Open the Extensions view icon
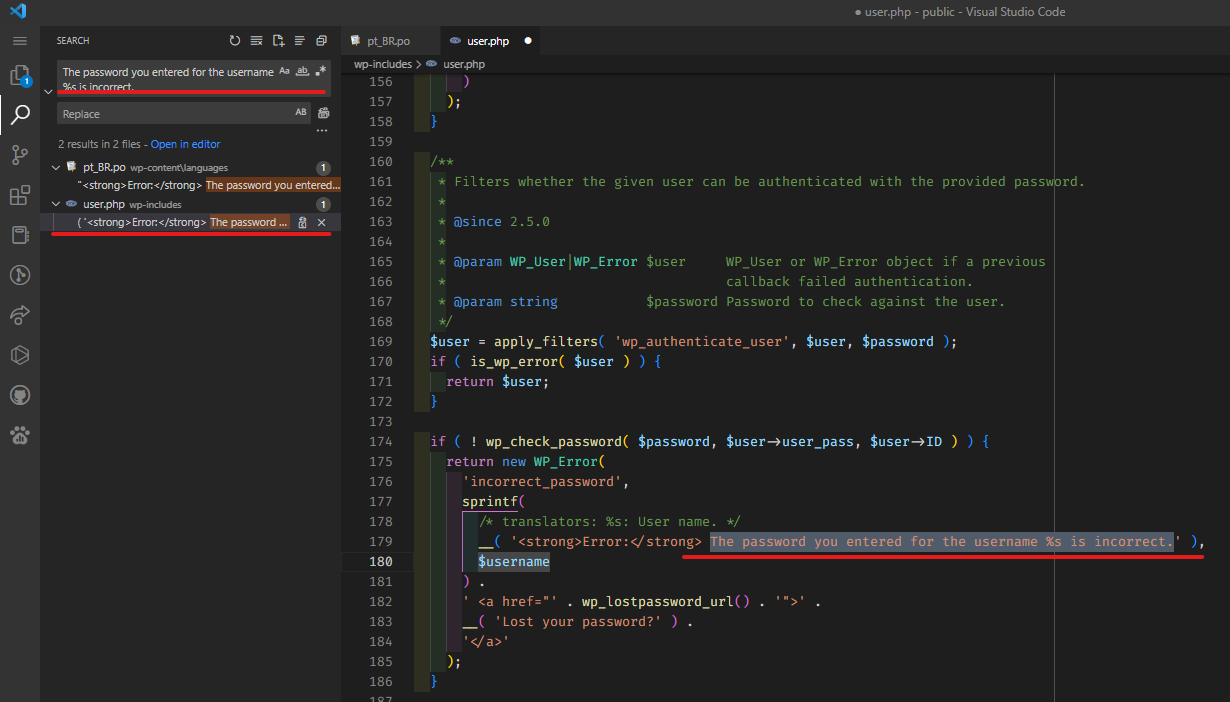The height and width of the screenshot is (702, 1230). click(x=20, y=195)
